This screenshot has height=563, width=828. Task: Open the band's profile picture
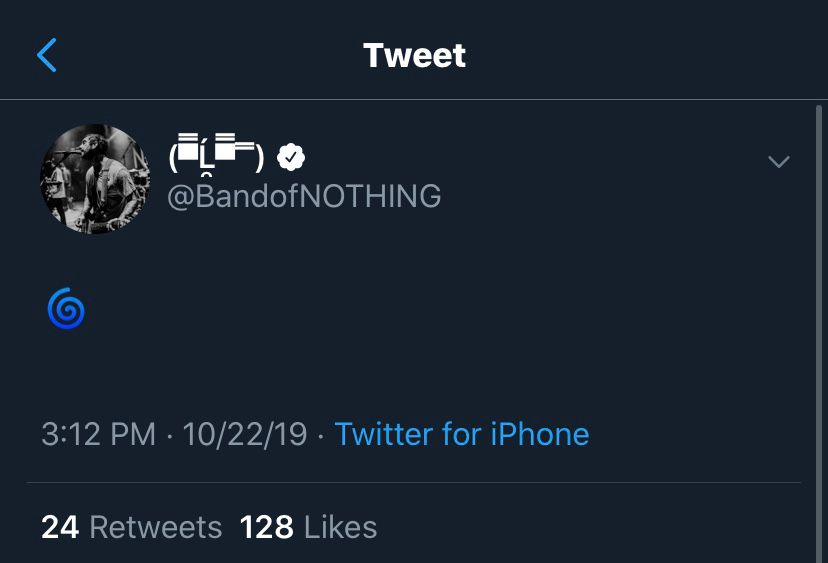click(x=94, y=179)
